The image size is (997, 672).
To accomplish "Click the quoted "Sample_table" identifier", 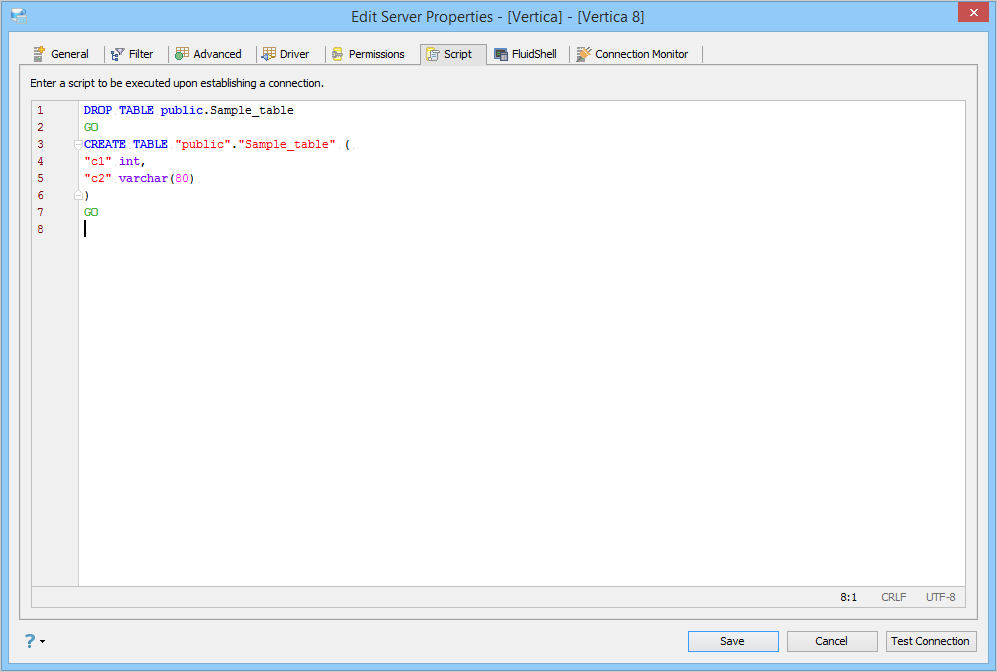I will point(287,144).
